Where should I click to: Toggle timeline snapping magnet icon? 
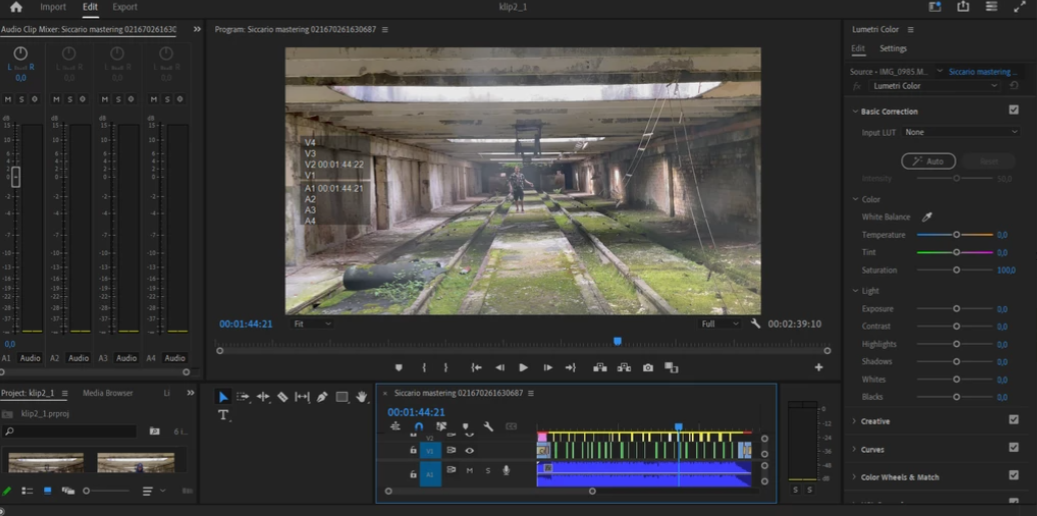419,426
